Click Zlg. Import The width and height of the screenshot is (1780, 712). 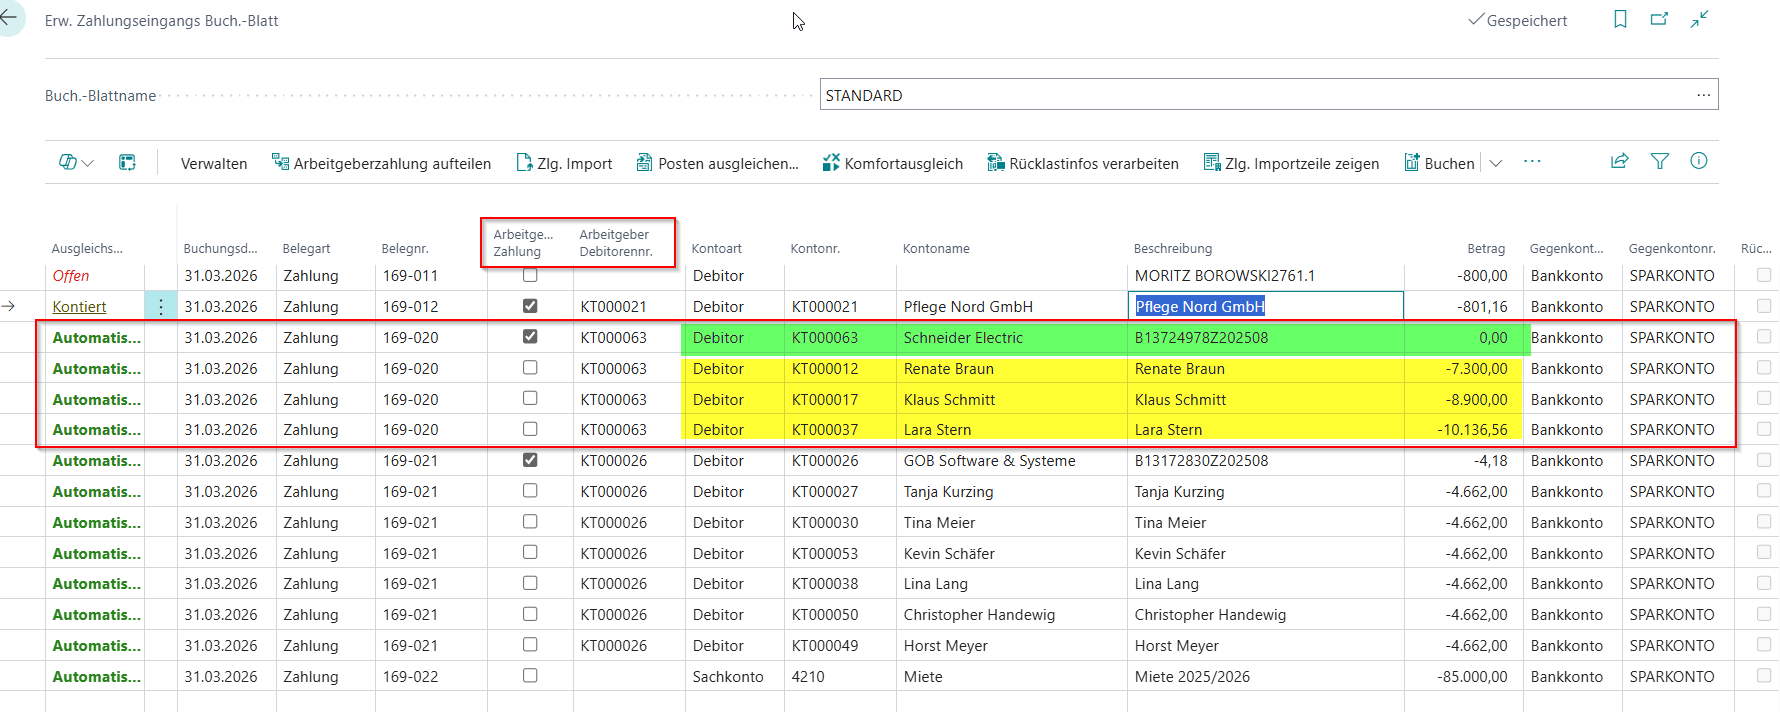pyautogui.click(x=565, y=163)
